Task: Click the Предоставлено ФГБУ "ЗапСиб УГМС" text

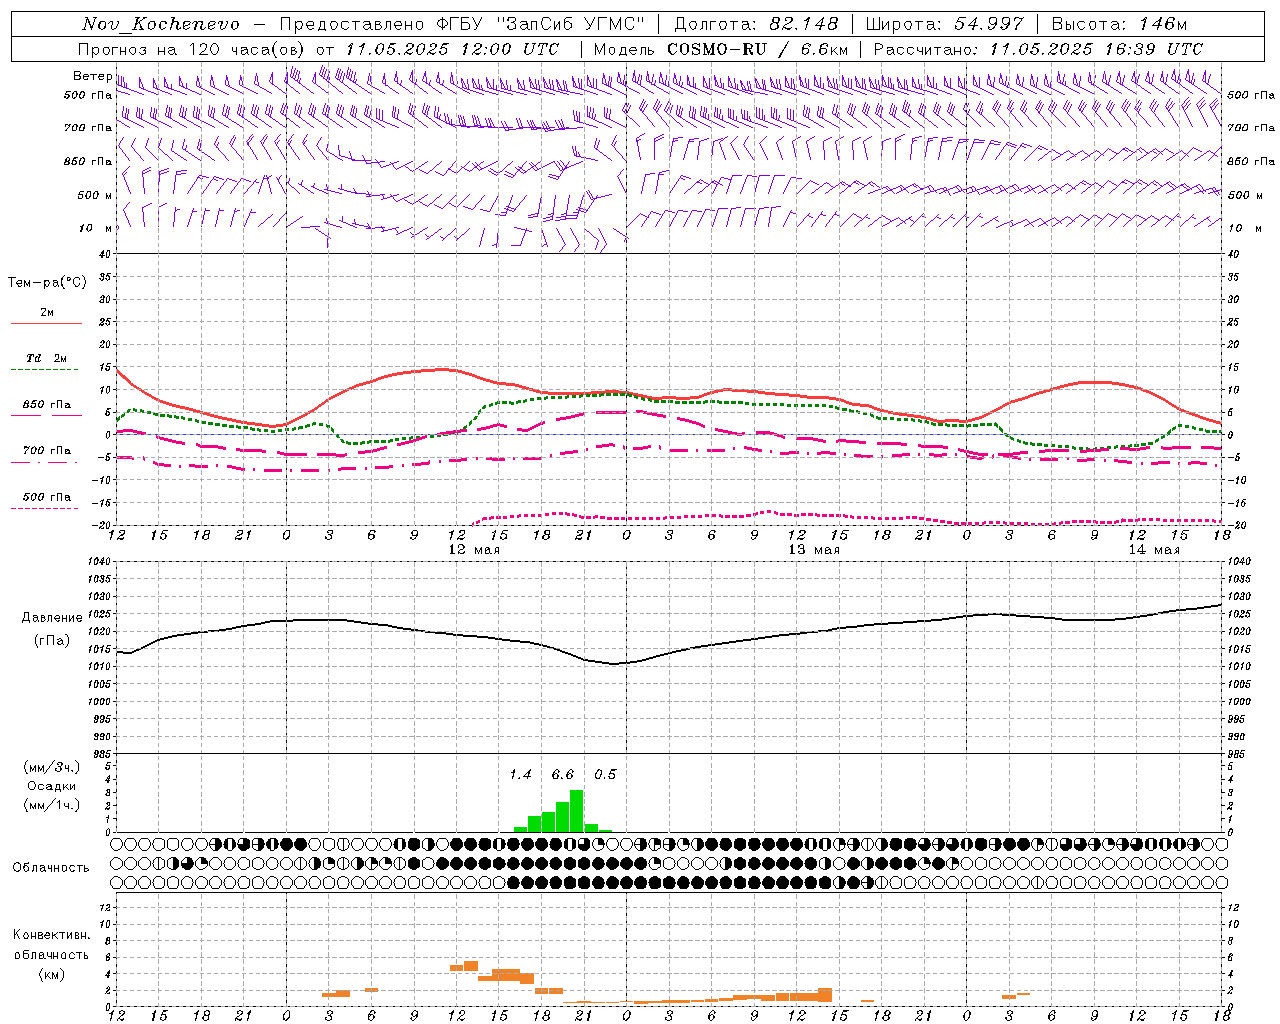Action: point(462,24)
